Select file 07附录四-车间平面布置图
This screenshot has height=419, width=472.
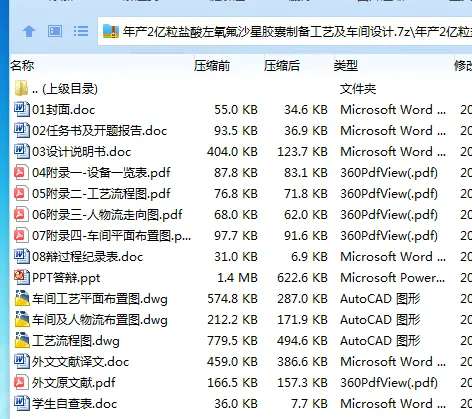(111, 236)
